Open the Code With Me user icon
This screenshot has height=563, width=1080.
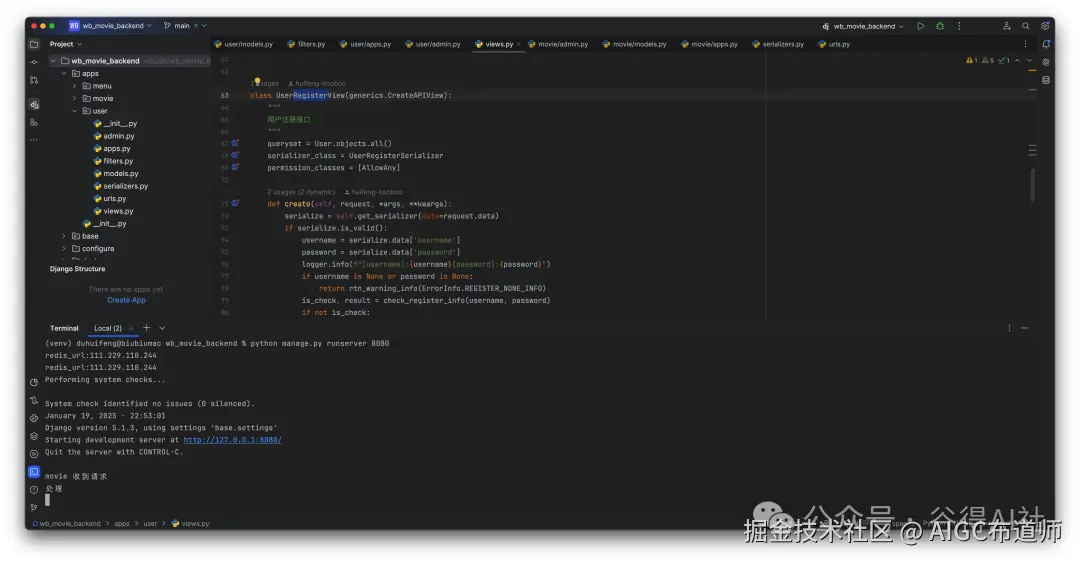click(1006, 26)
